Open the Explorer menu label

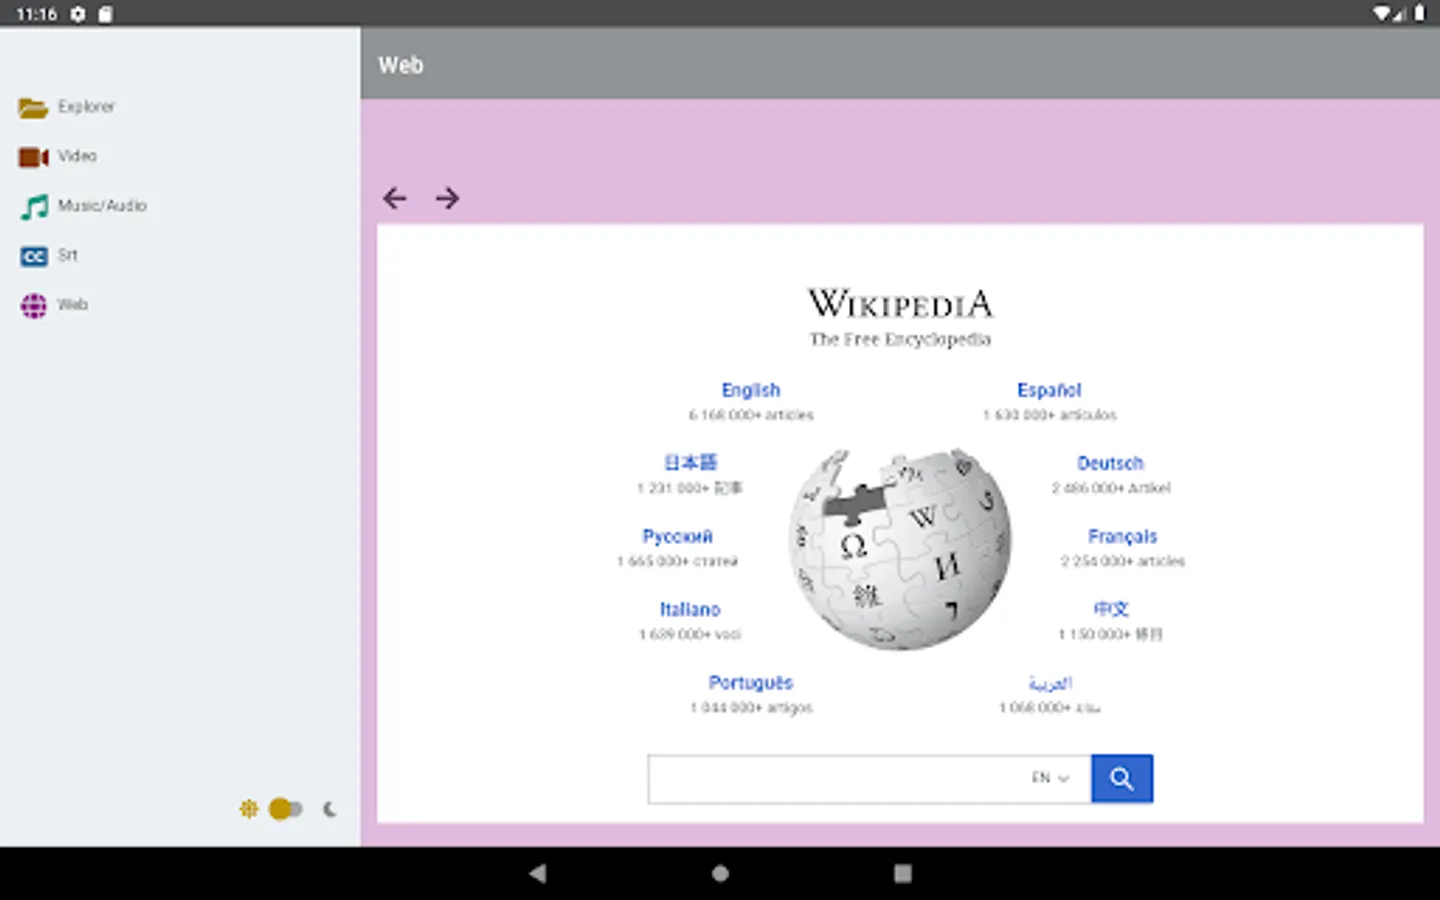click(86, 106)
